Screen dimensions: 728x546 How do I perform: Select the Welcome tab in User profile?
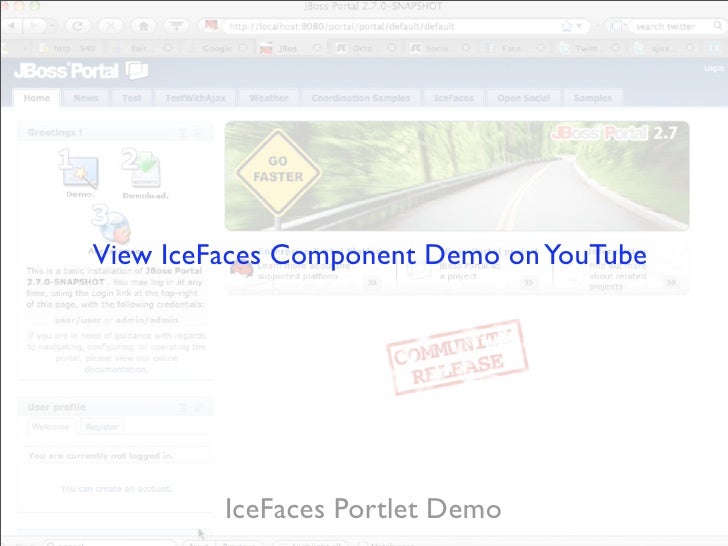click(51, 427)
